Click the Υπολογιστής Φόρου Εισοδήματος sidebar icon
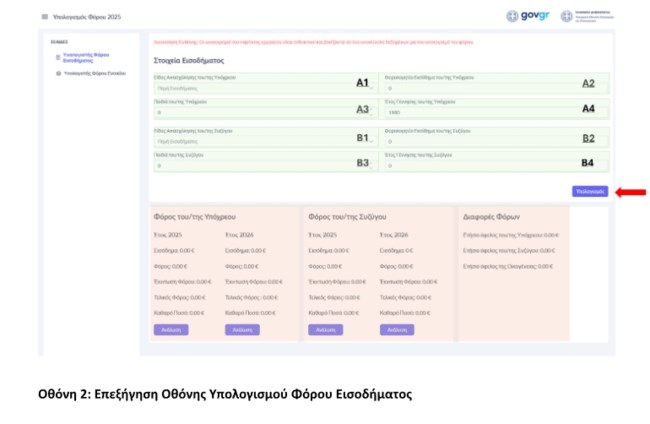The height and width of the screenshot is (424, 650). click(x=58, y=57)
